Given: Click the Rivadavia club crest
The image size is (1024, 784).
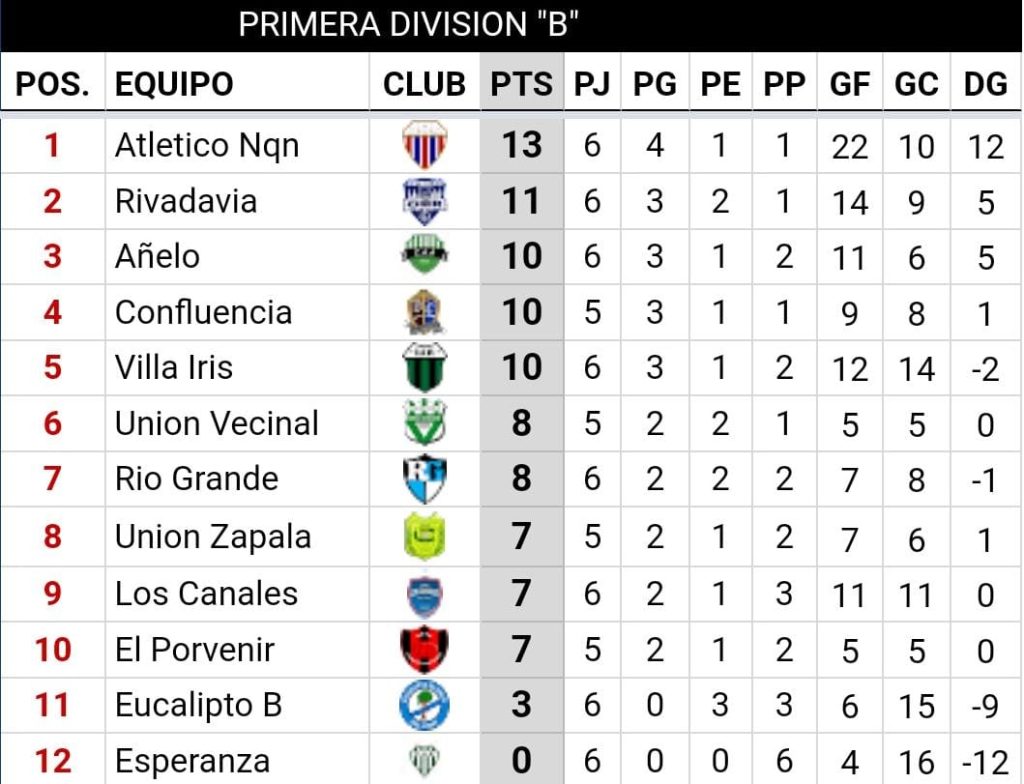Looking at the screenshot, I should [x=424, y=201].
